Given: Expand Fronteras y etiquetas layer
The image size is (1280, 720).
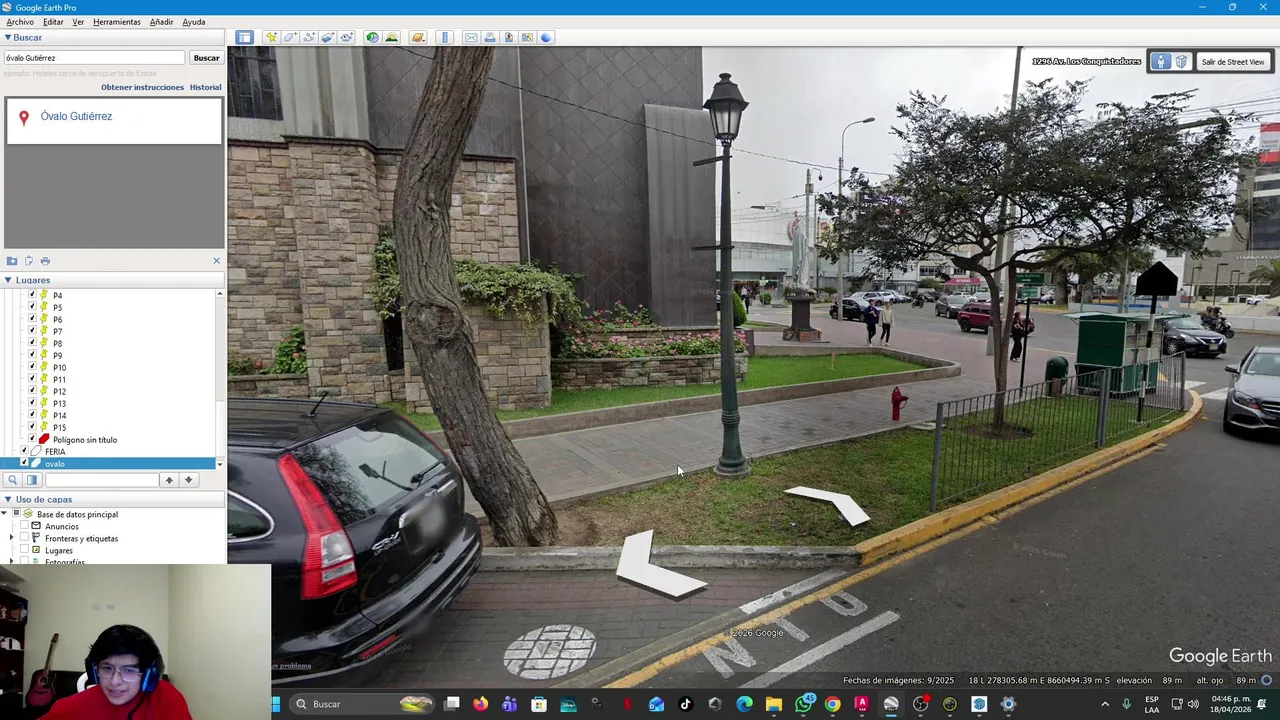Looking at the screenshot, I should point(11,538).
